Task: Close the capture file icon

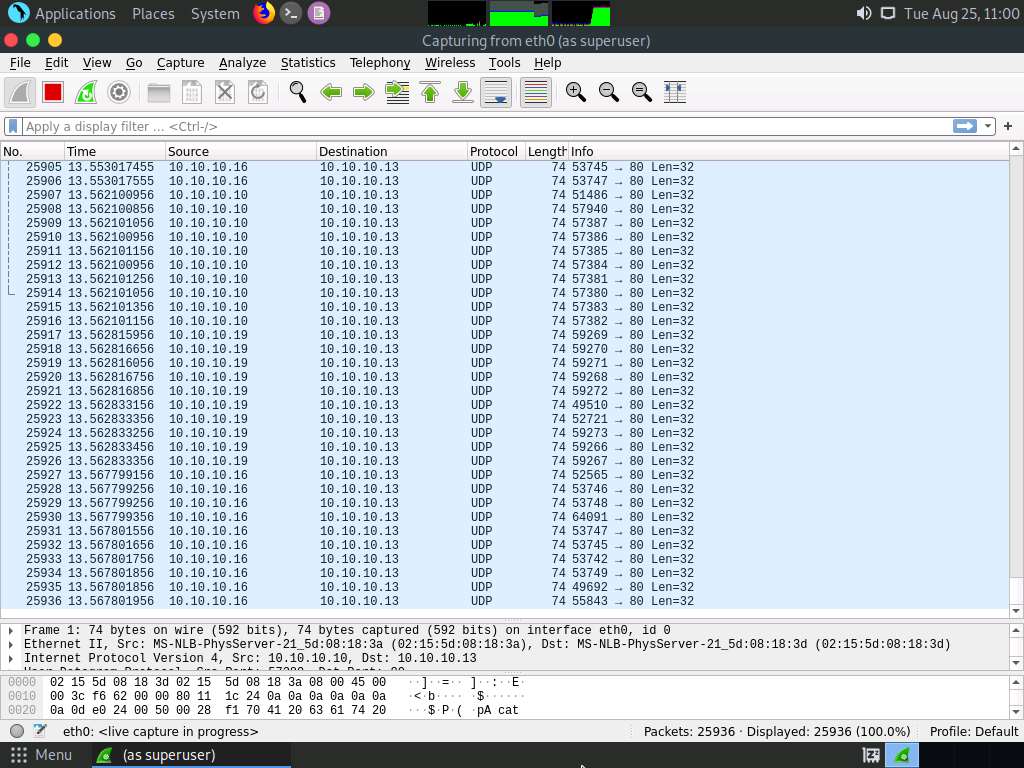Action: pos(225,92)
